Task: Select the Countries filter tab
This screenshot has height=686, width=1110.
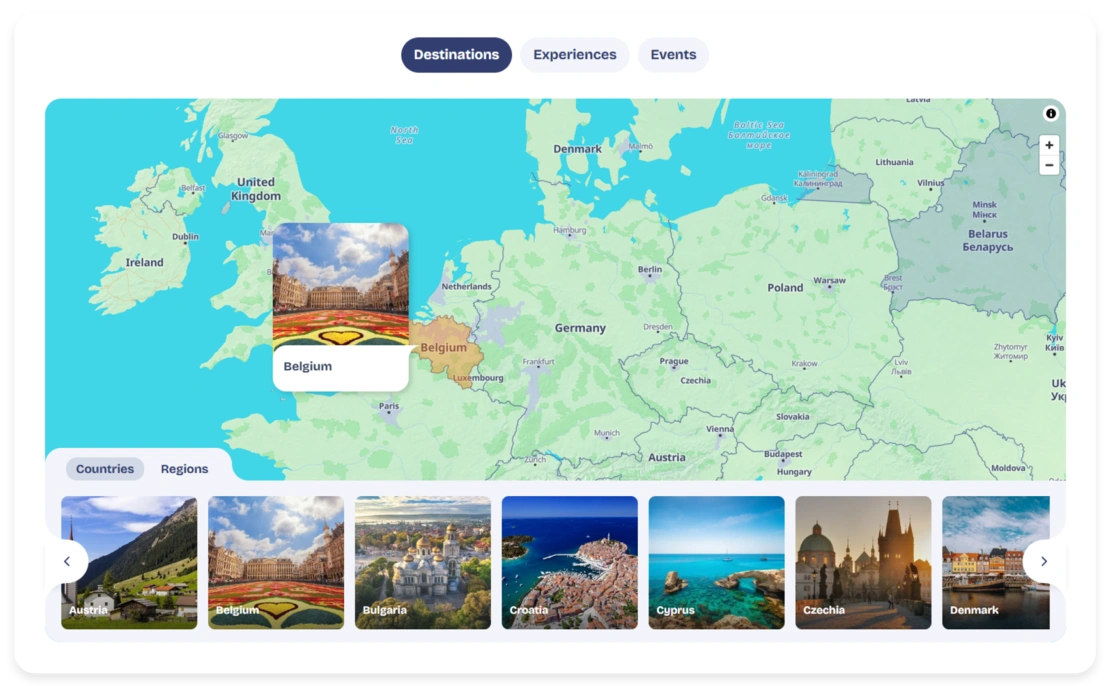Action: click(105, 469)
